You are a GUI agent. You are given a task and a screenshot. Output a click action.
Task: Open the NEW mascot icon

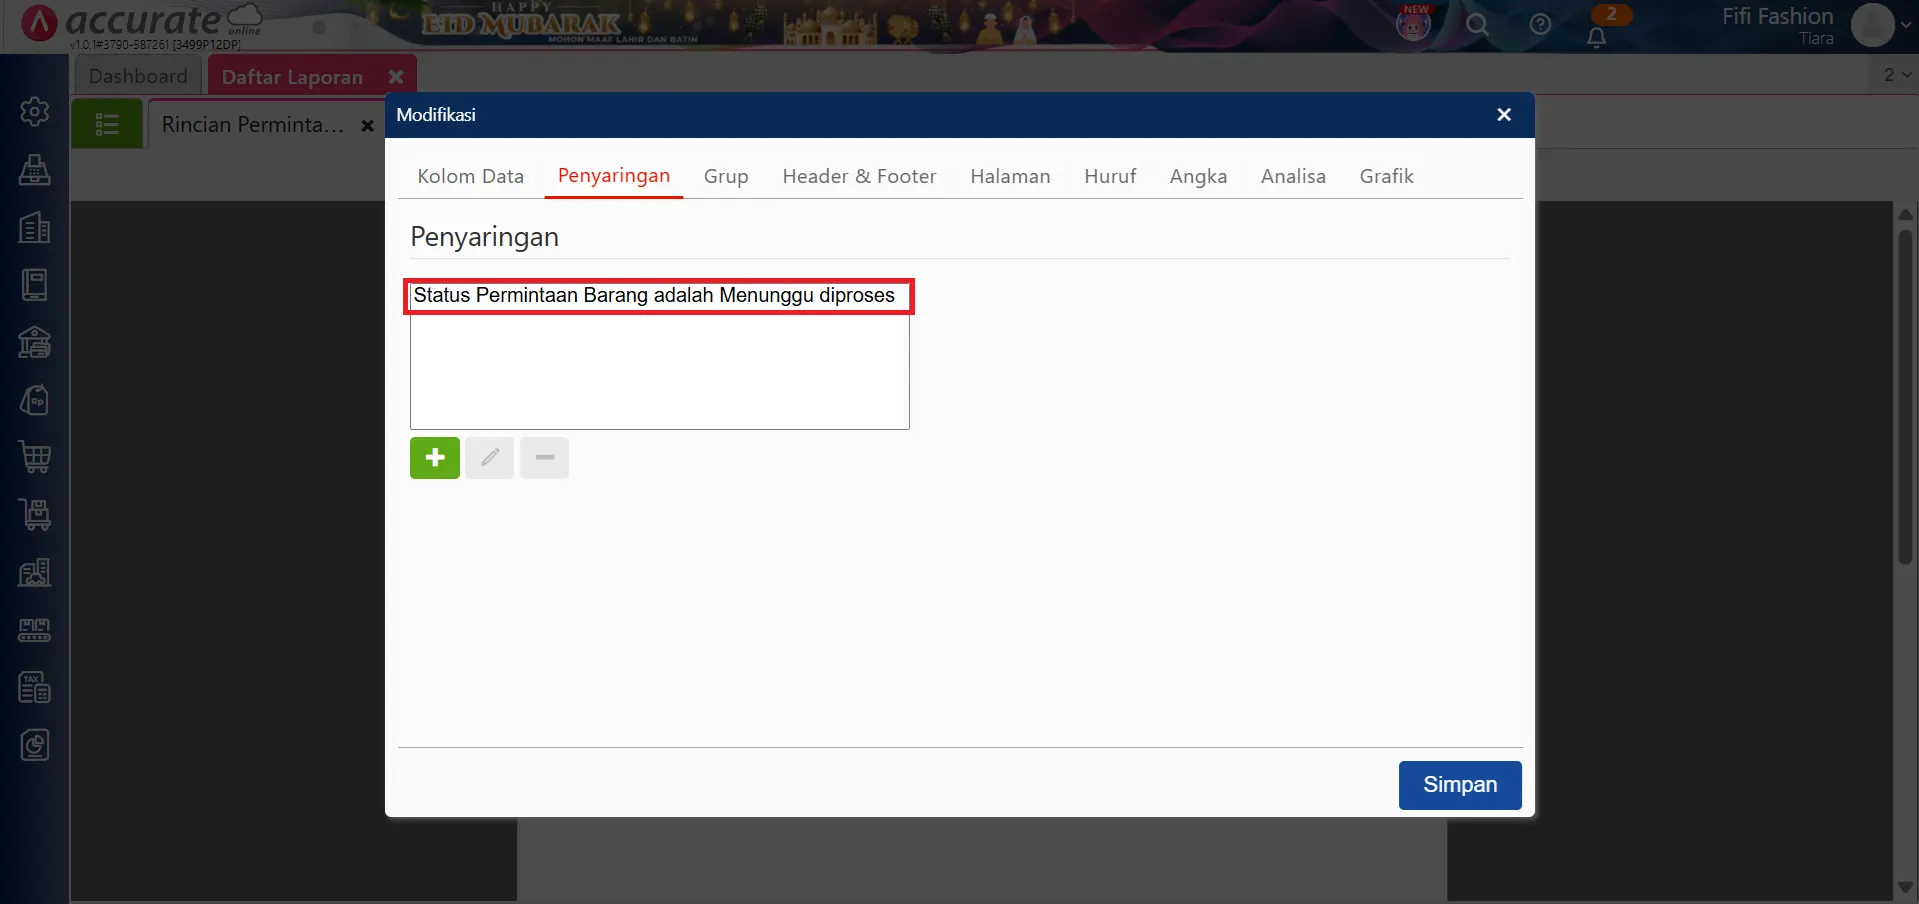[x=1413, y=23]
